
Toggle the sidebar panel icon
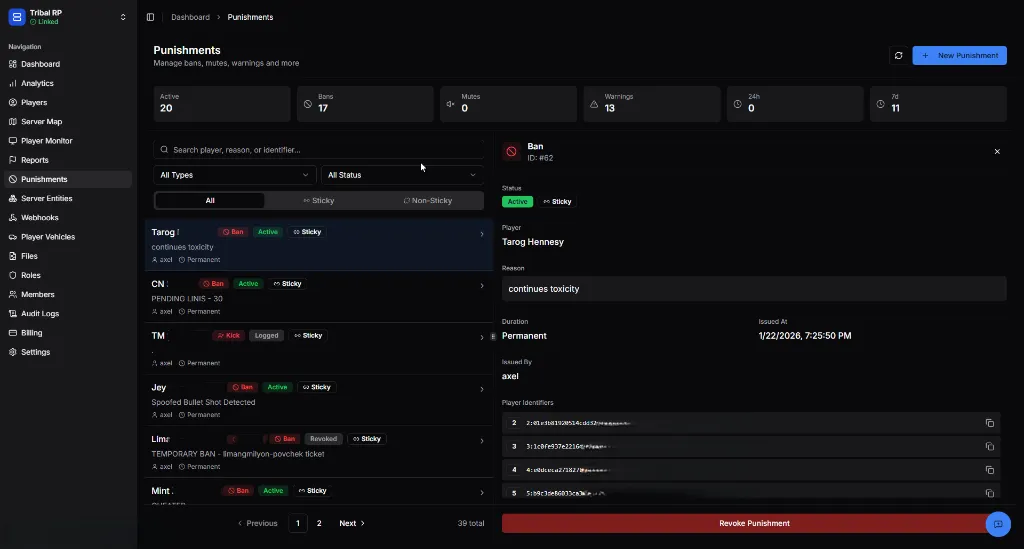pyautogui.click(x=150, y=17)
